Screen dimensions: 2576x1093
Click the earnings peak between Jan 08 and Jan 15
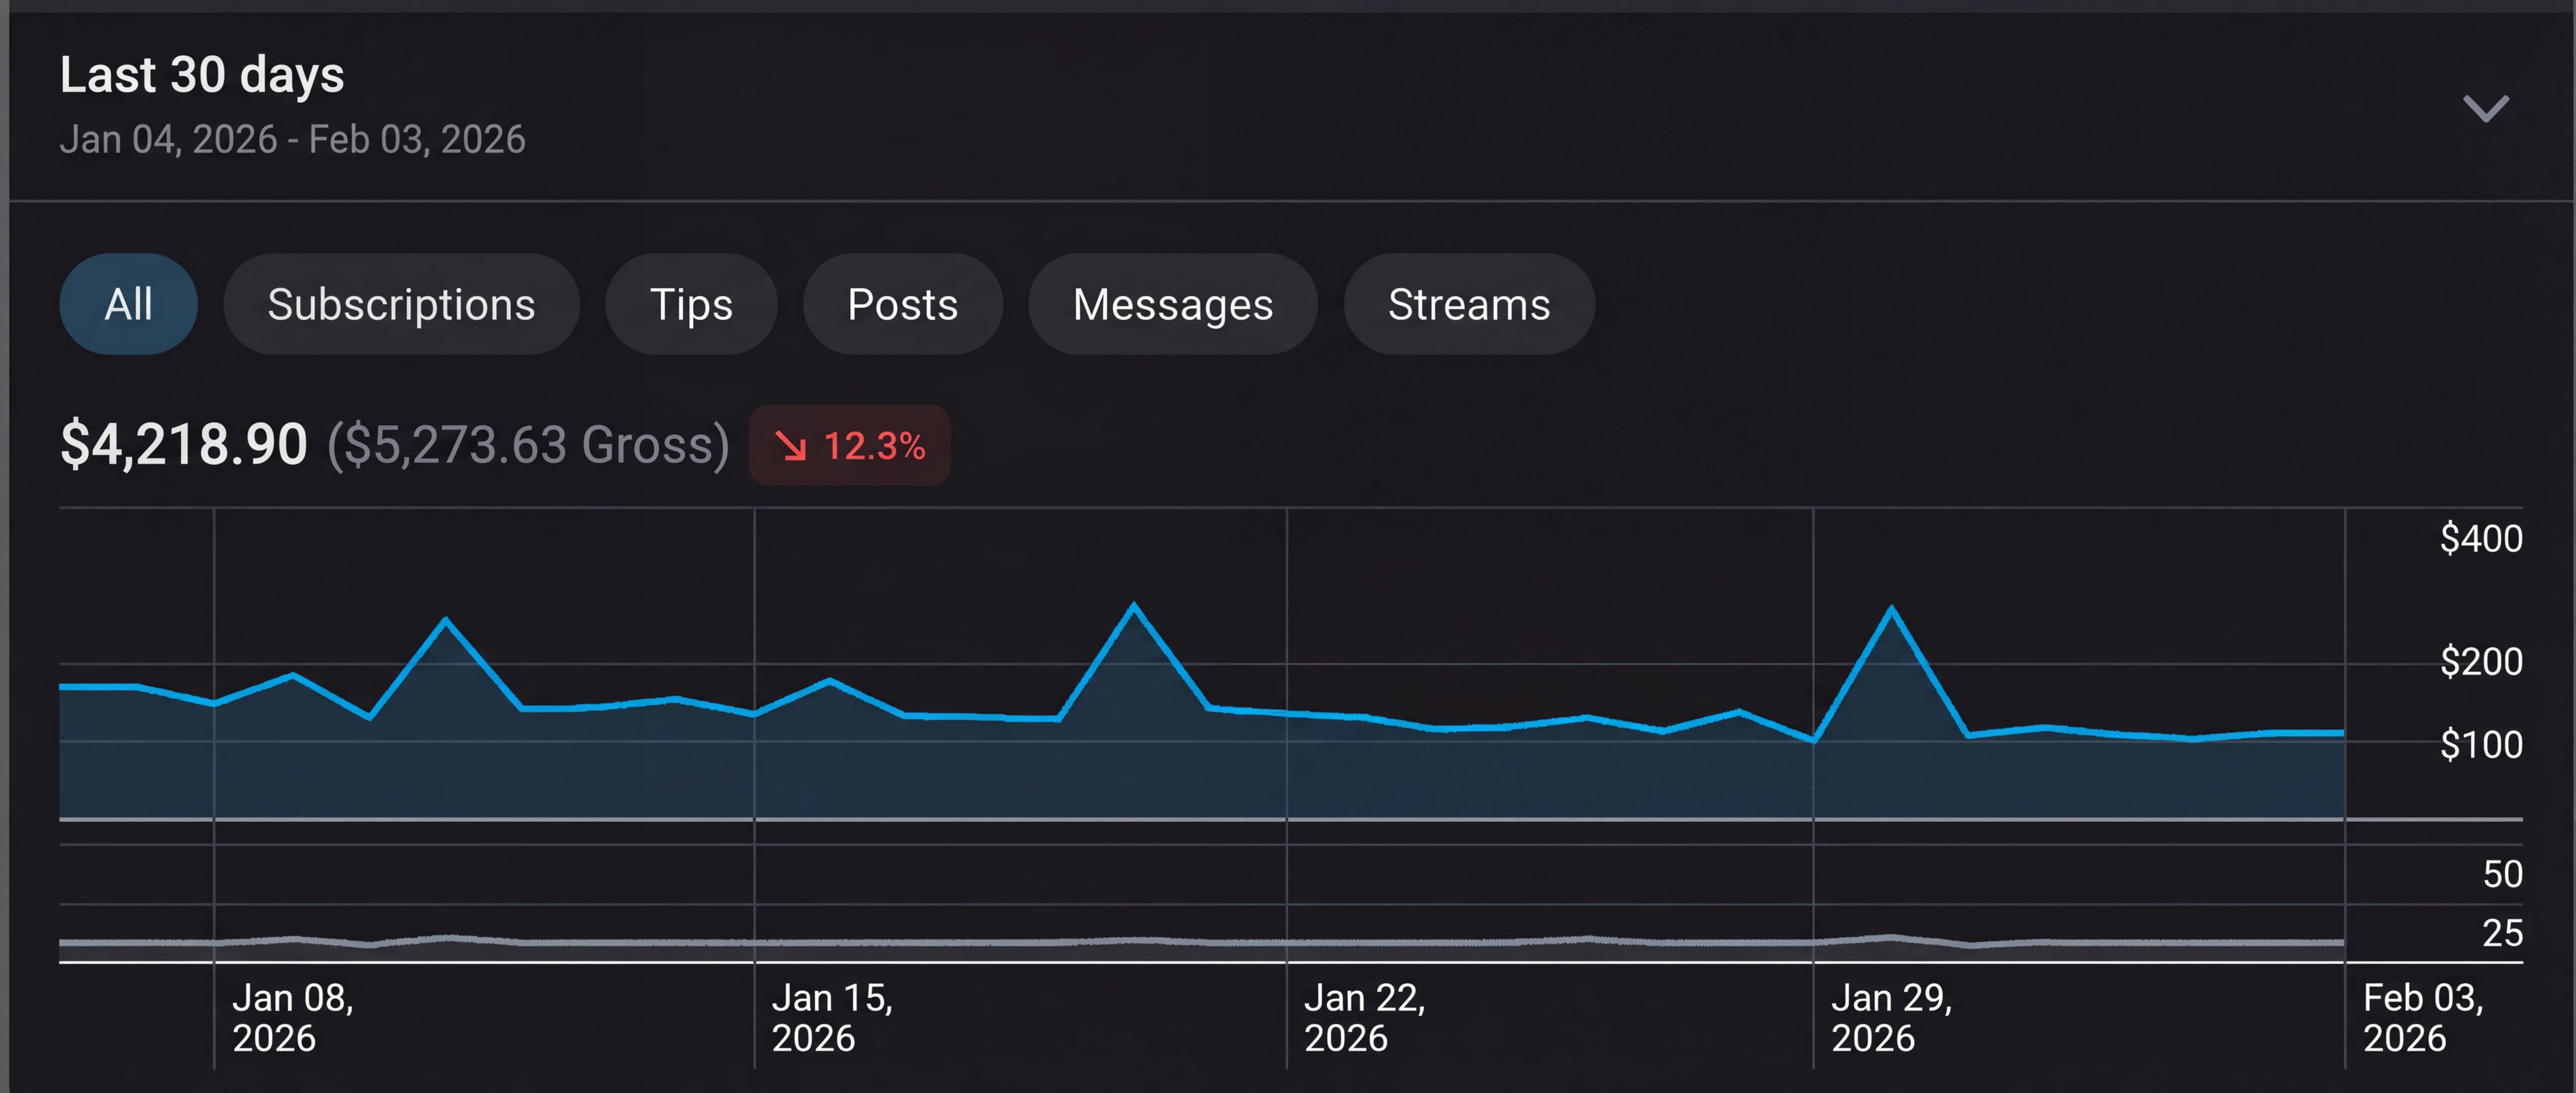446,620
